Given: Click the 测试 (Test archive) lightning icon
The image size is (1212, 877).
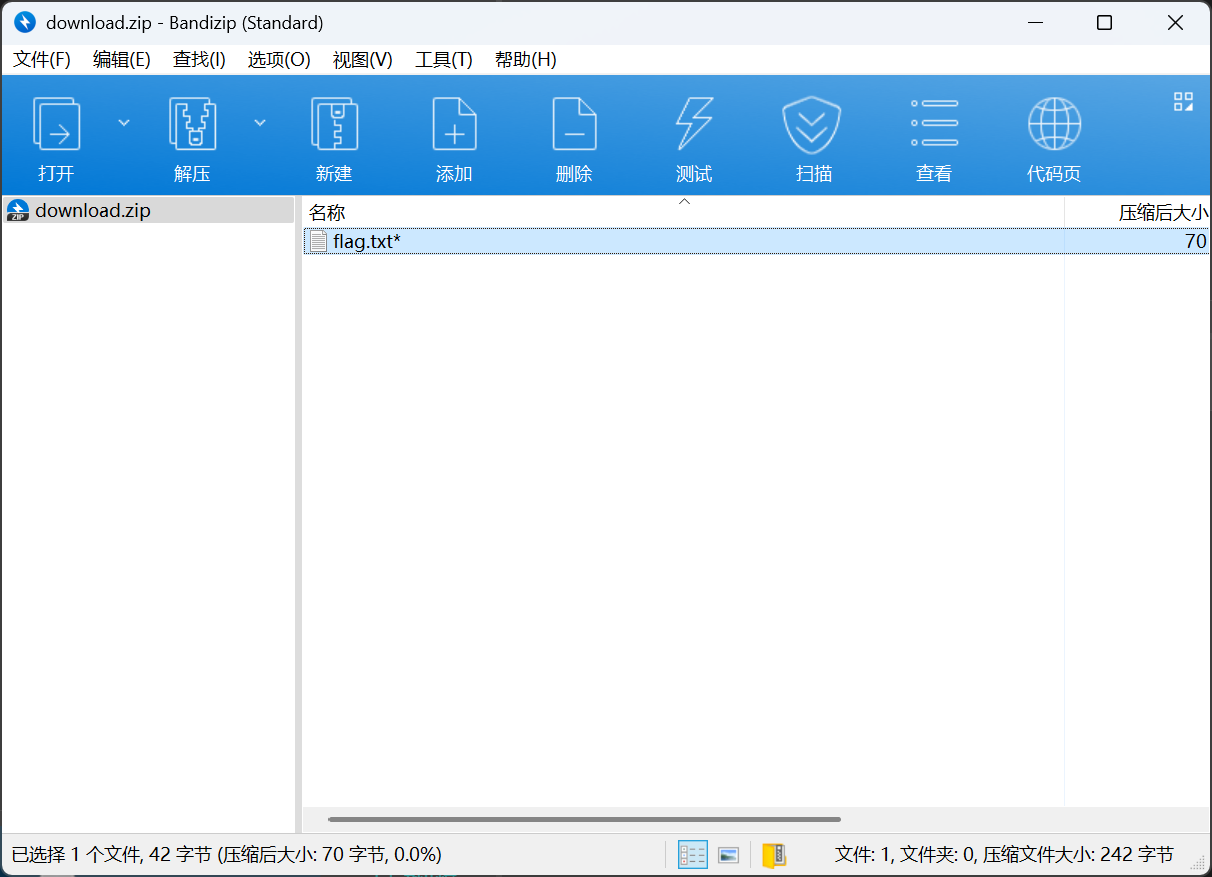Looking at the screenshot, I should coord(694,124).
